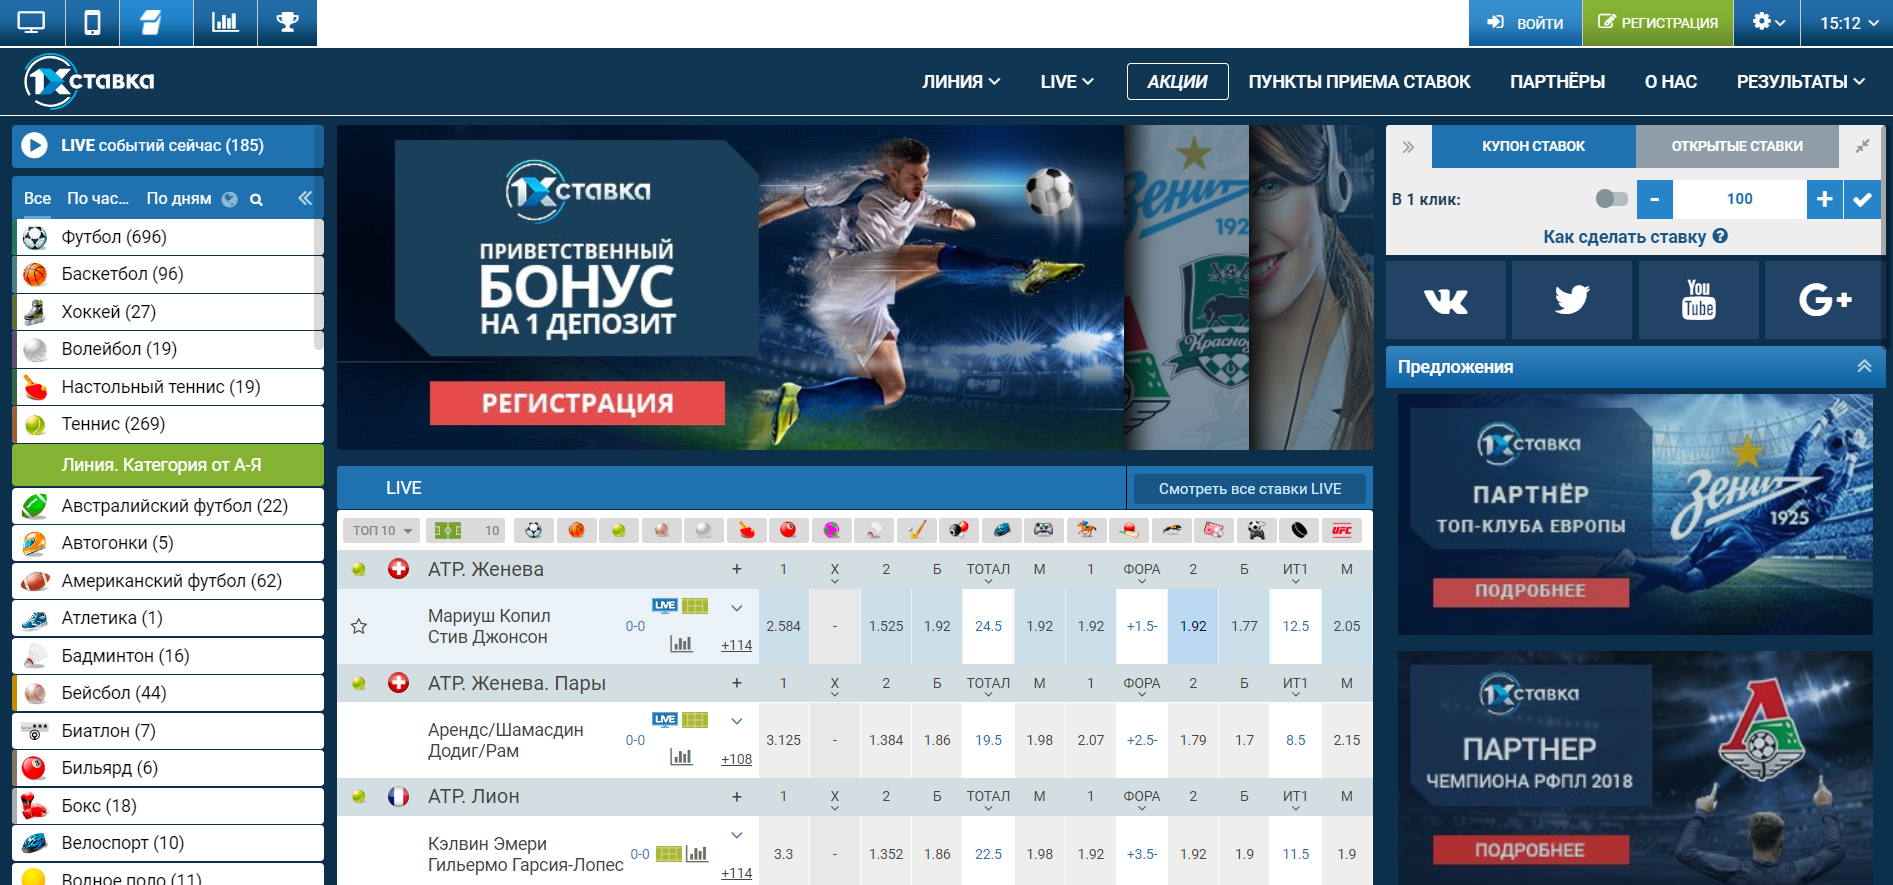Collapse sports sidebar with double chevron
The height and width of the screenshot is (885, 1893).
(305, 198)
